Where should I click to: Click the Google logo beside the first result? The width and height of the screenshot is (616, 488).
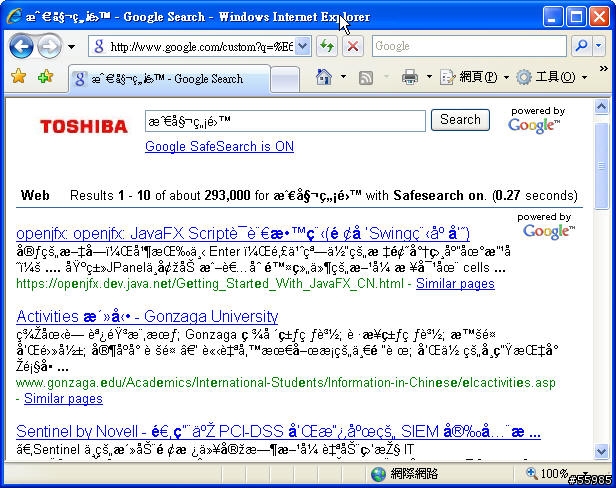tap(549, 231)
